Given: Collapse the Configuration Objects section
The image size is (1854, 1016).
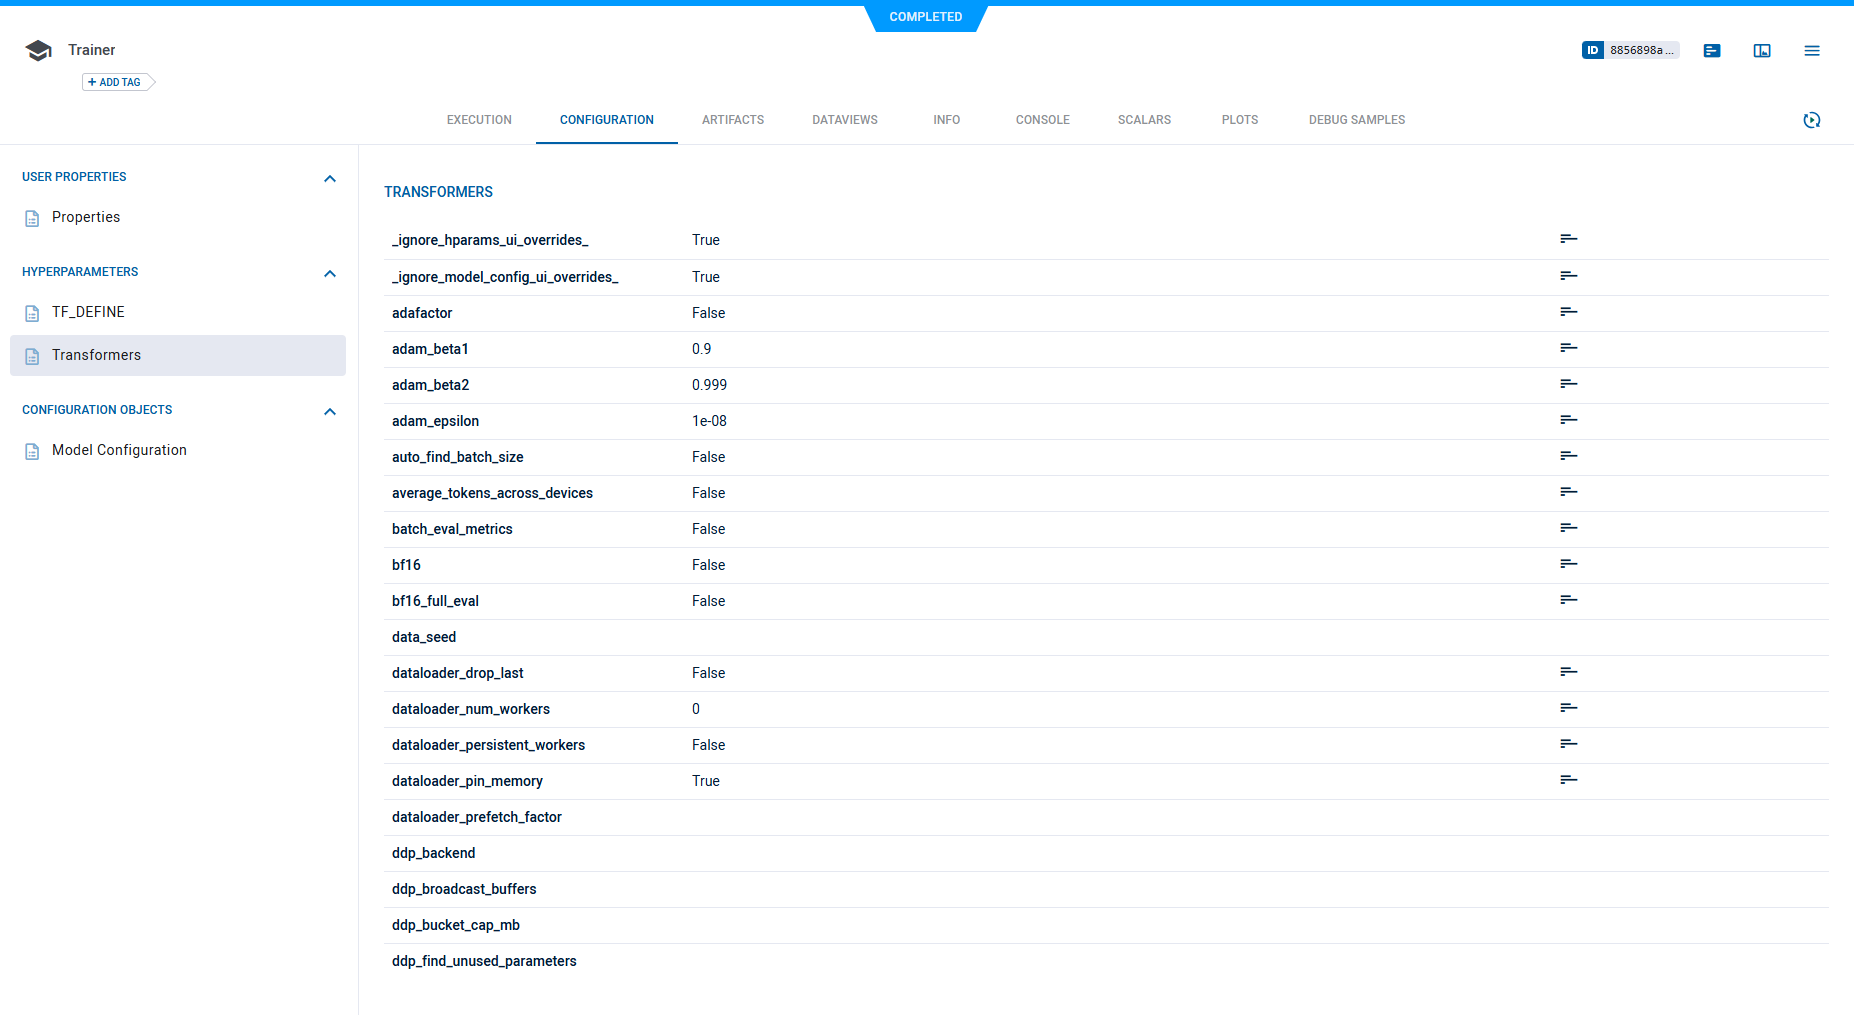Looking at the screenshot, I should click(330, 411).
